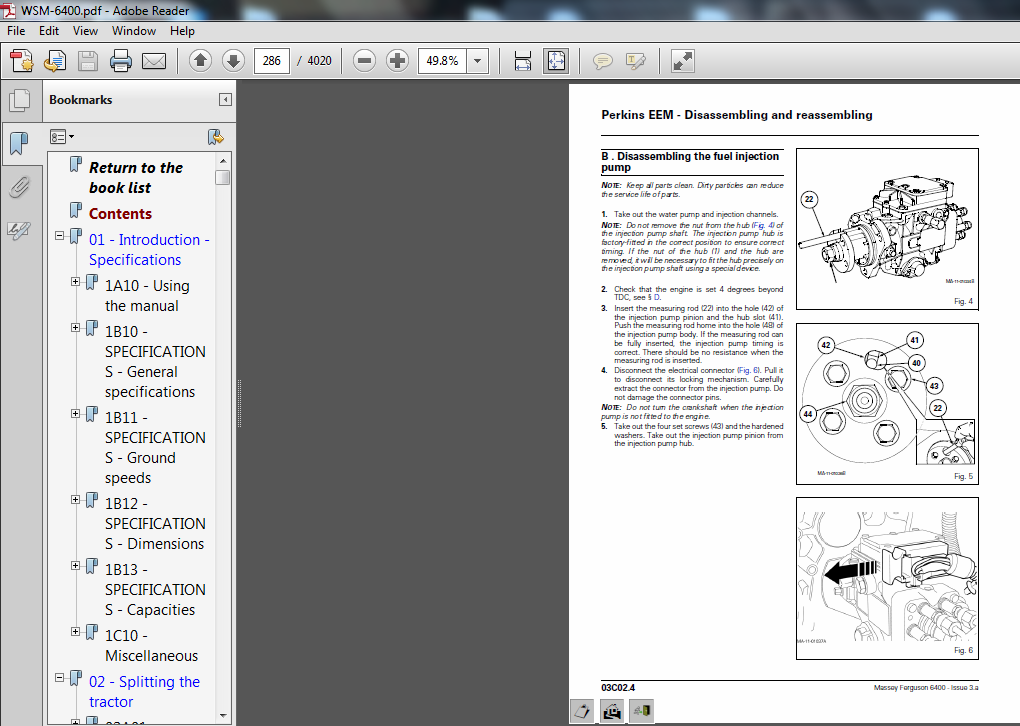Zoom out with the minus button
Image resolution: width=1020 pixels, height=726 pixels.
click(x=364, y=61)
